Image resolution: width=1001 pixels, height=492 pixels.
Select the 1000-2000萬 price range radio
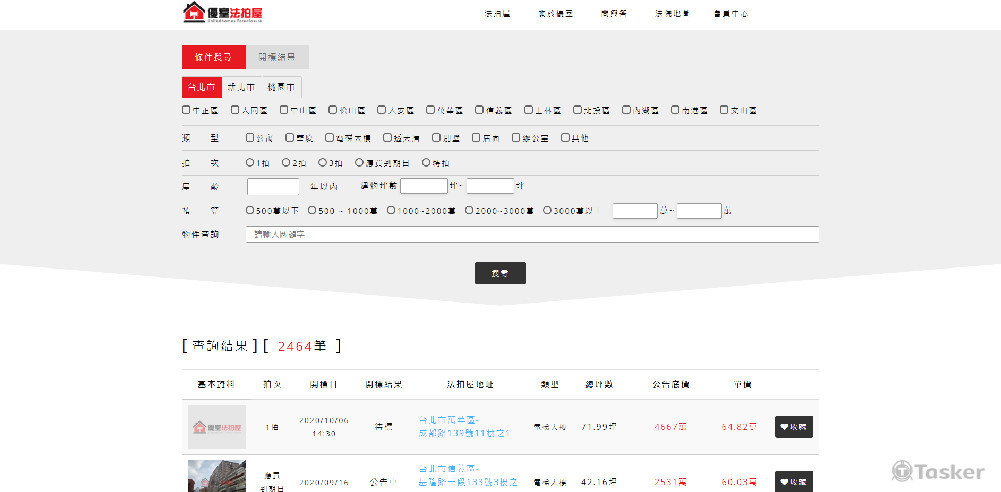tap(391, 210)
